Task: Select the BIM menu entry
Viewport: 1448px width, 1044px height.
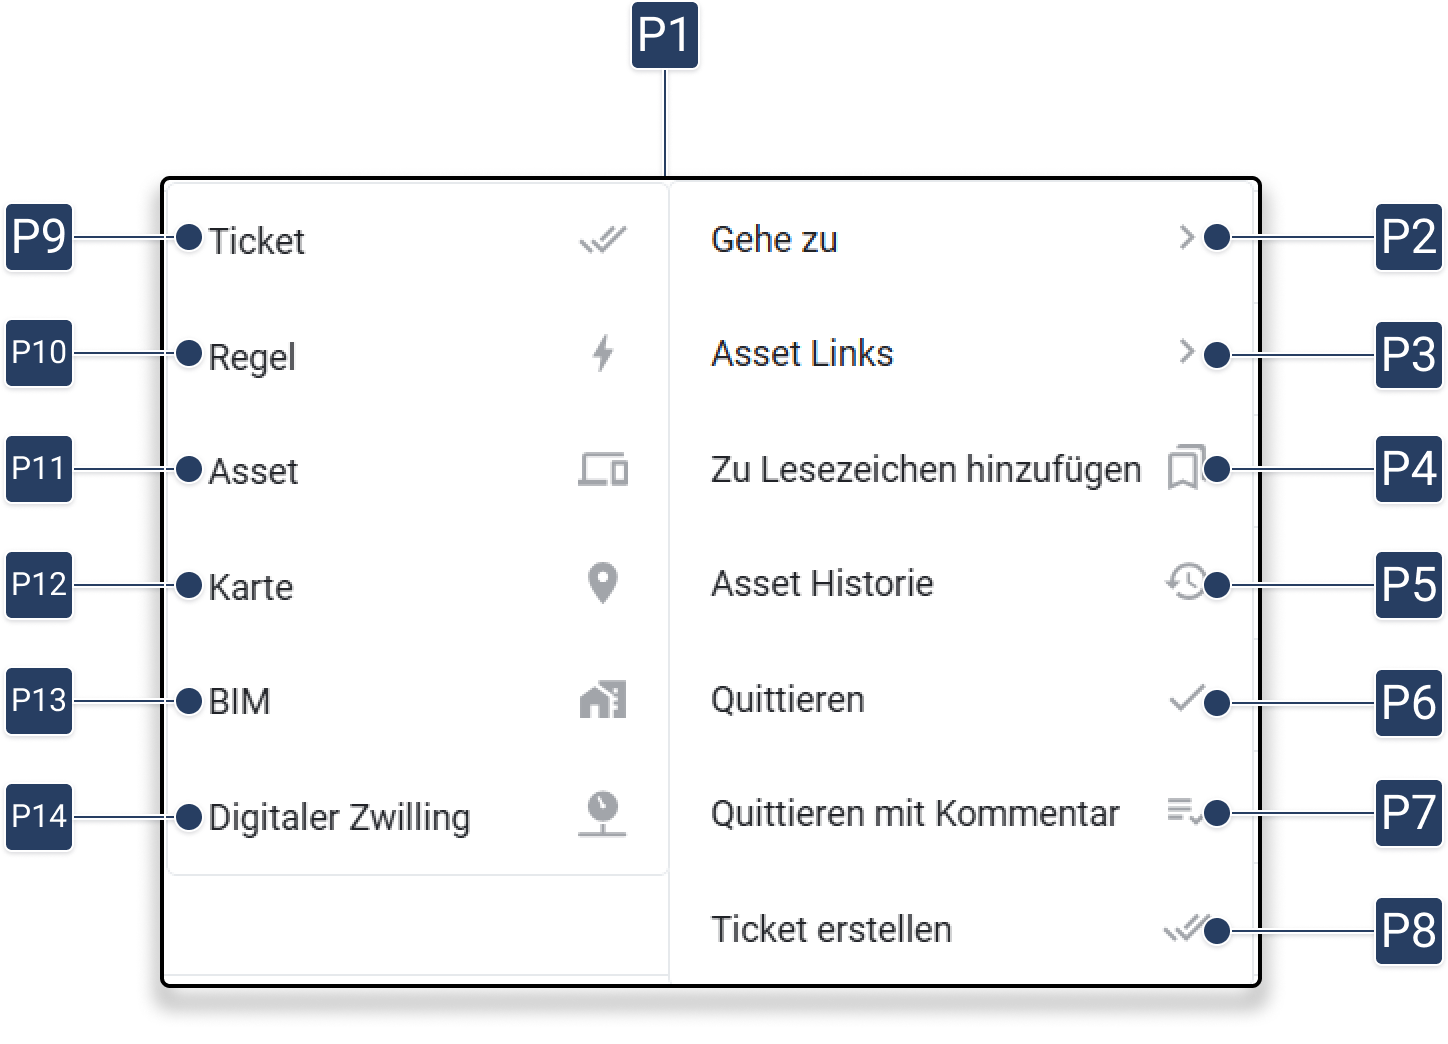Action: click(240, 702)
